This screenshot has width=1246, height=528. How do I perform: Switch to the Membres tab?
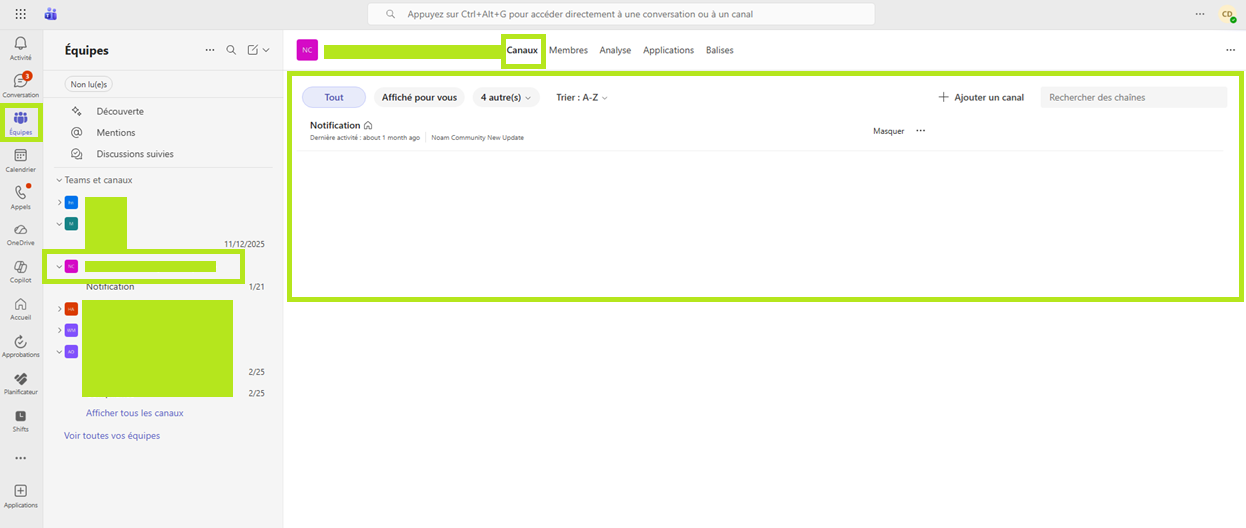[x=568, y=50]
